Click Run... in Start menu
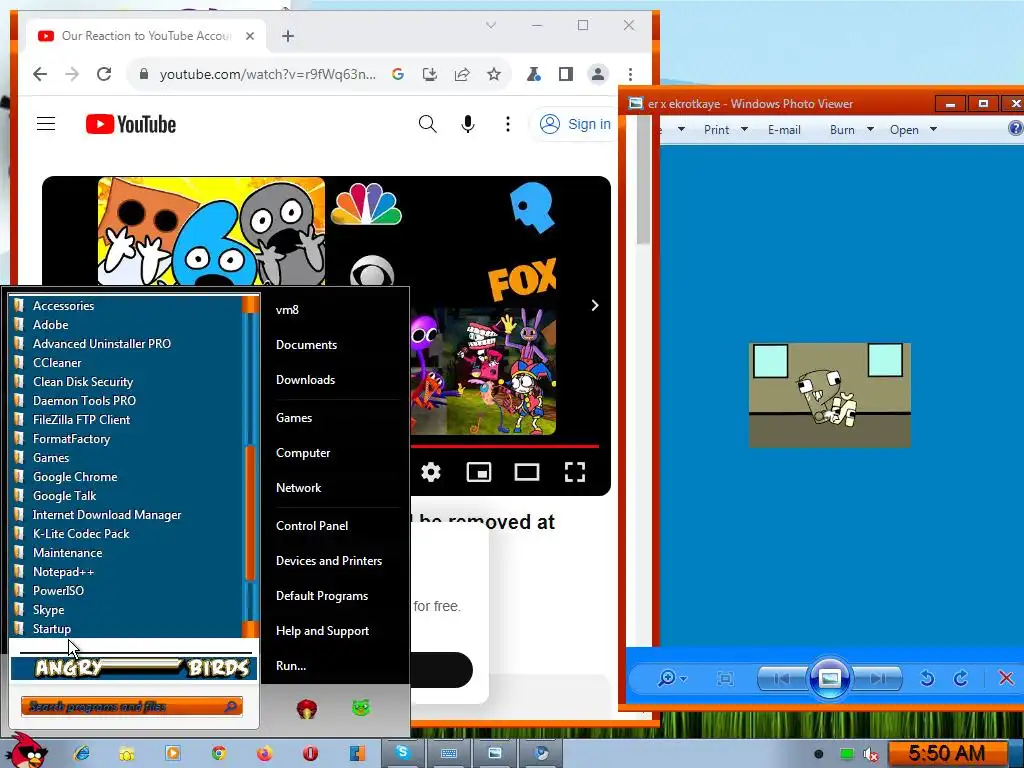Image resolution: width=1024 pixels, height=768 pixels. pos(291,666)
